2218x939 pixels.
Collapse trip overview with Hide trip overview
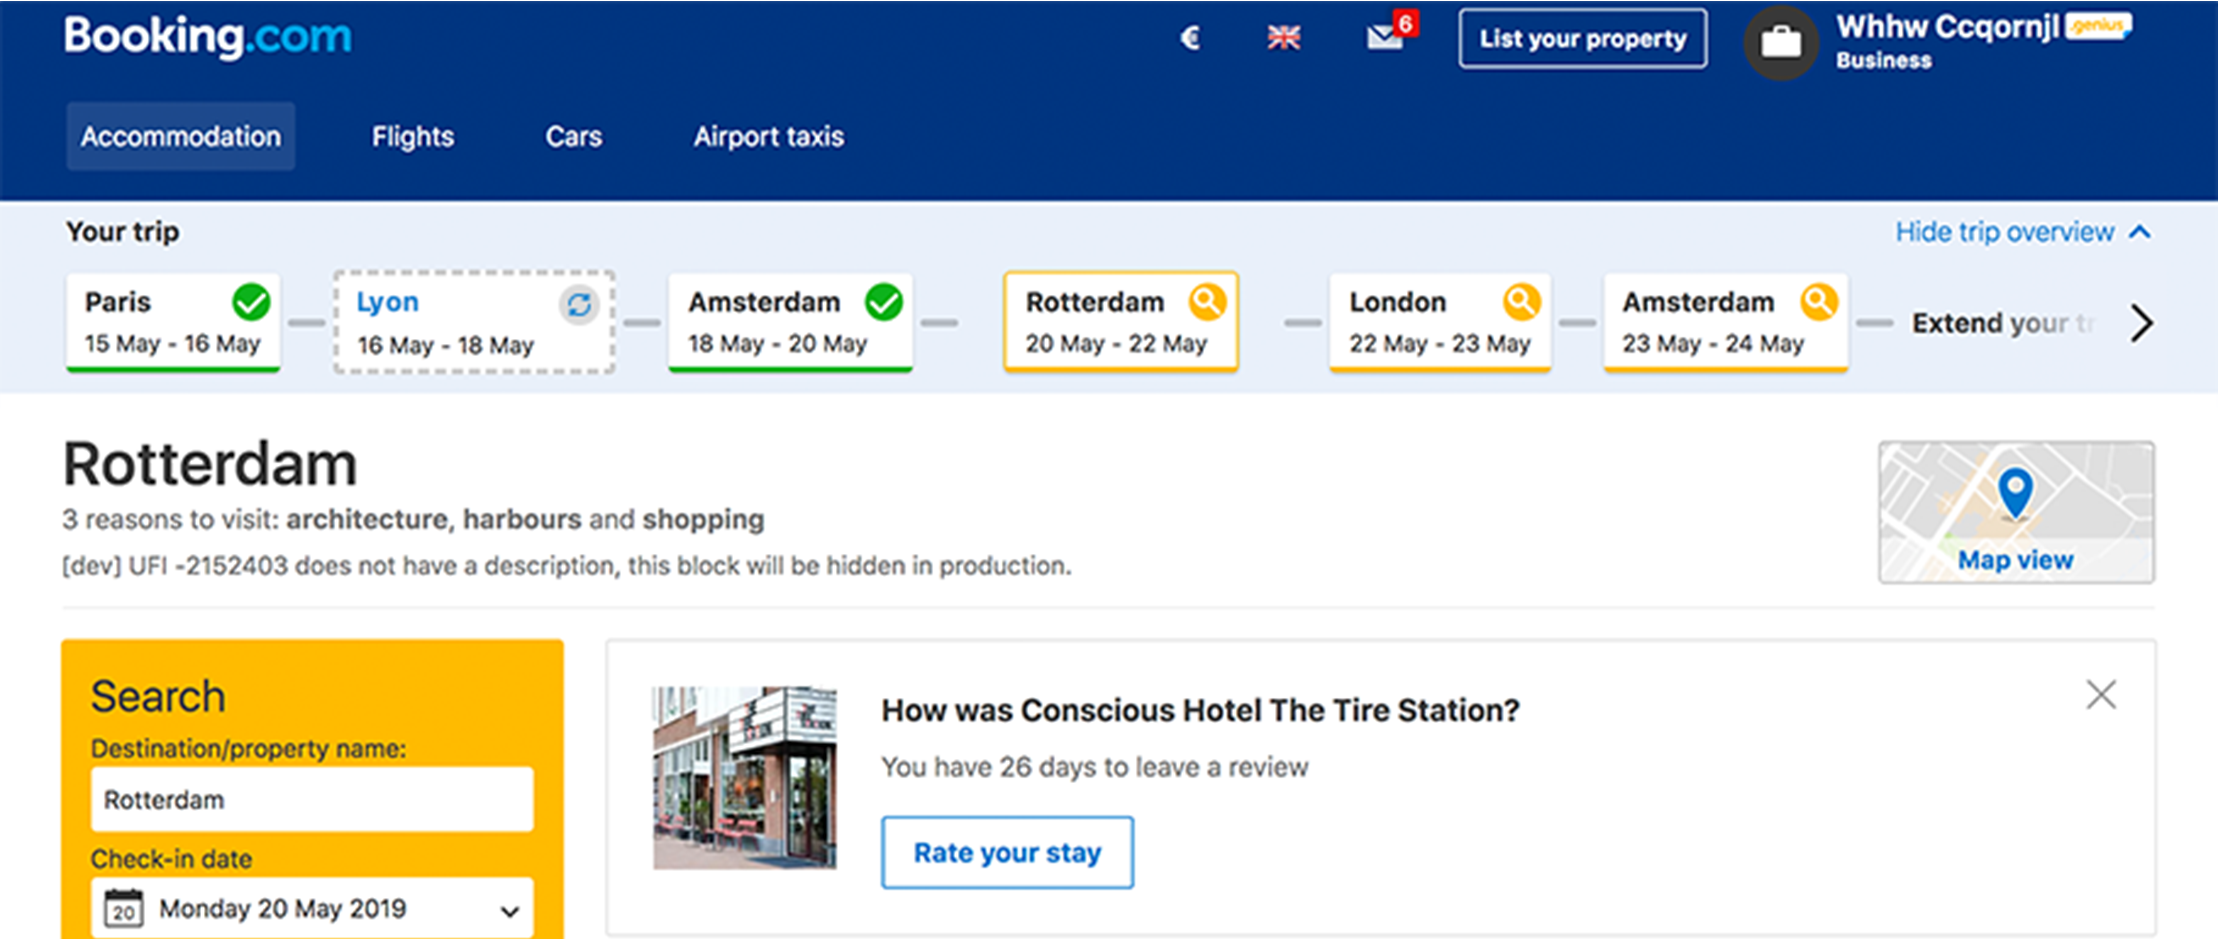click(x=2022, y=232)
